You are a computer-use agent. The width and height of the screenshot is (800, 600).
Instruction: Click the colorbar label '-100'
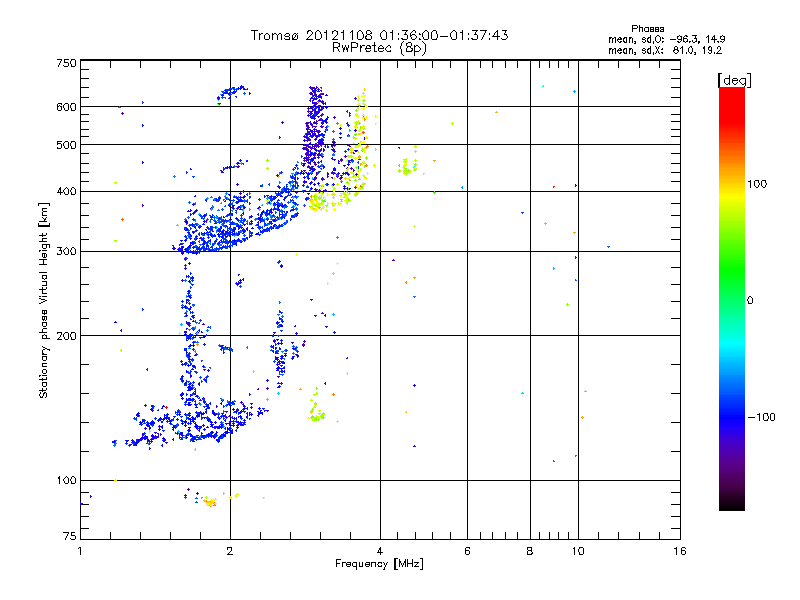tap(762, 417)
